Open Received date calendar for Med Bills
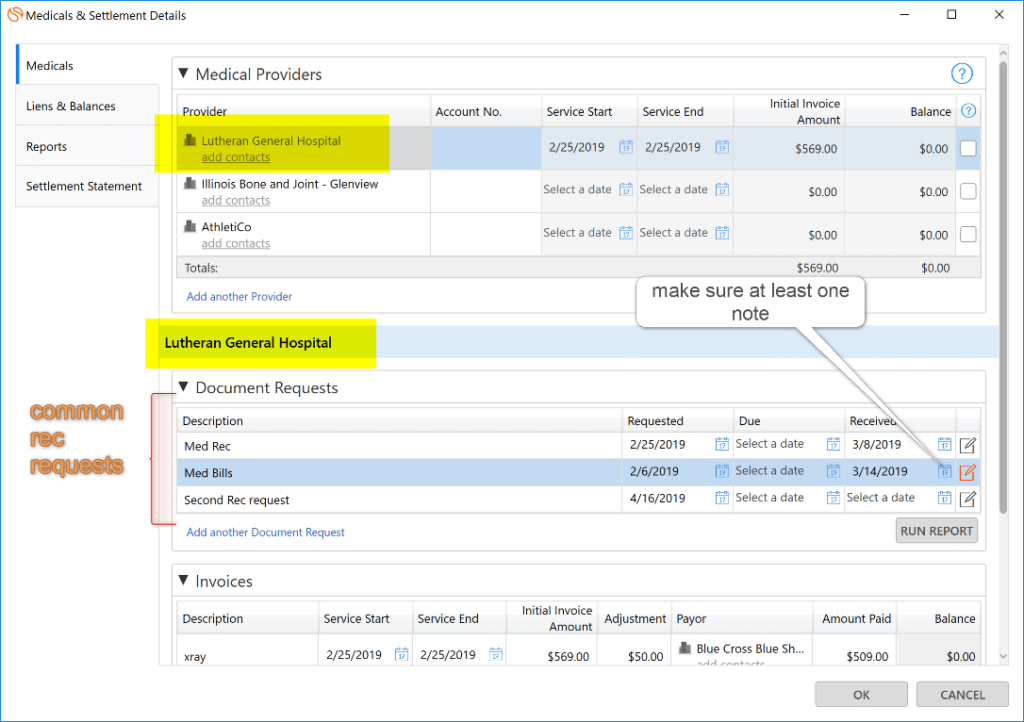The image size is (1024, 722). click(x=944, y=471)
